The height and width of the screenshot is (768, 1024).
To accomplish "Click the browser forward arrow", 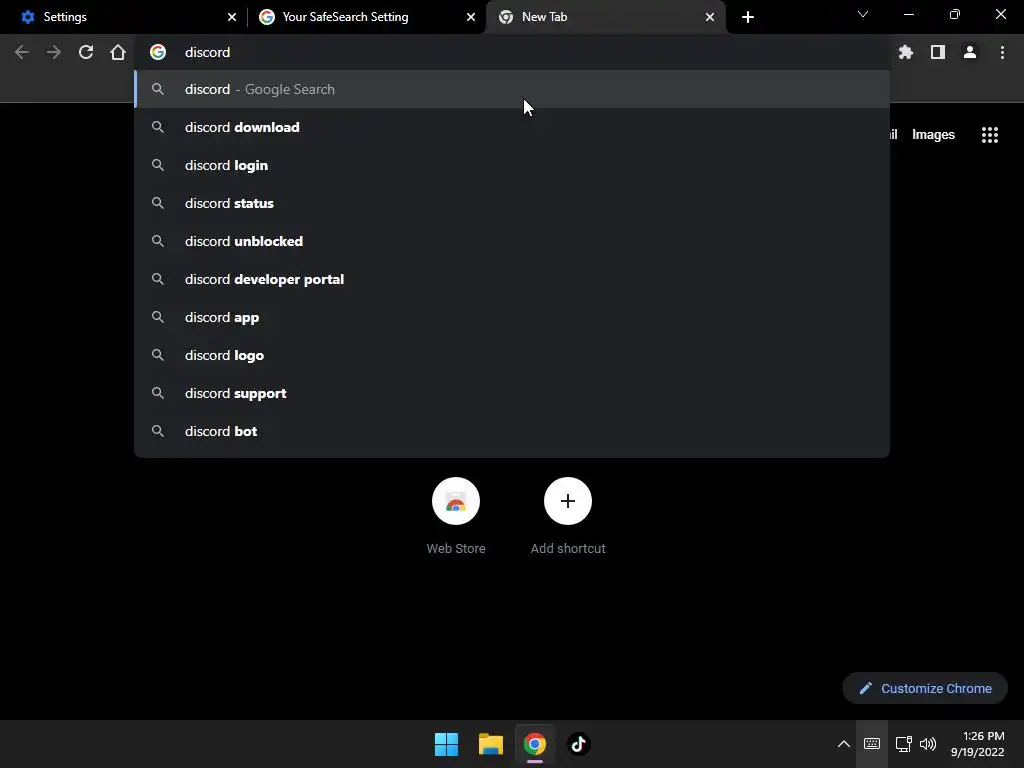I will tap(54, 52).
